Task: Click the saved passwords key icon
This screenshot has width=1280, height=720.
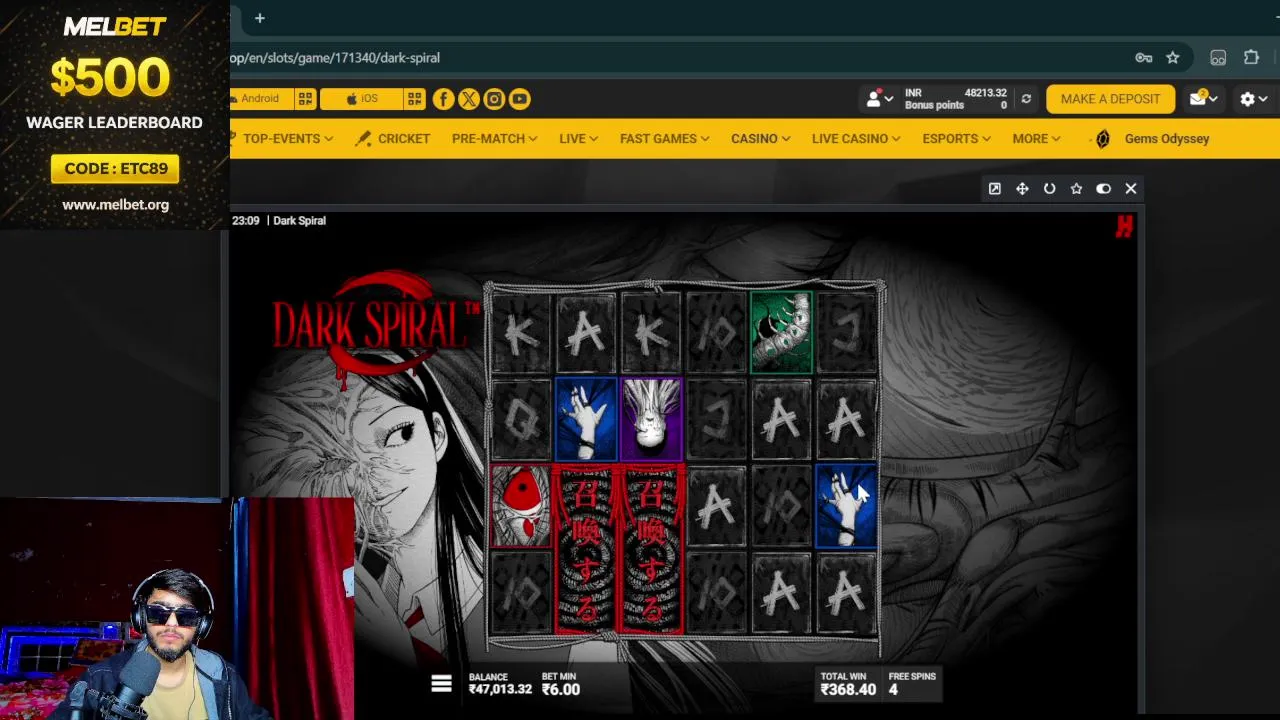Action: (x=1144, y=58)
